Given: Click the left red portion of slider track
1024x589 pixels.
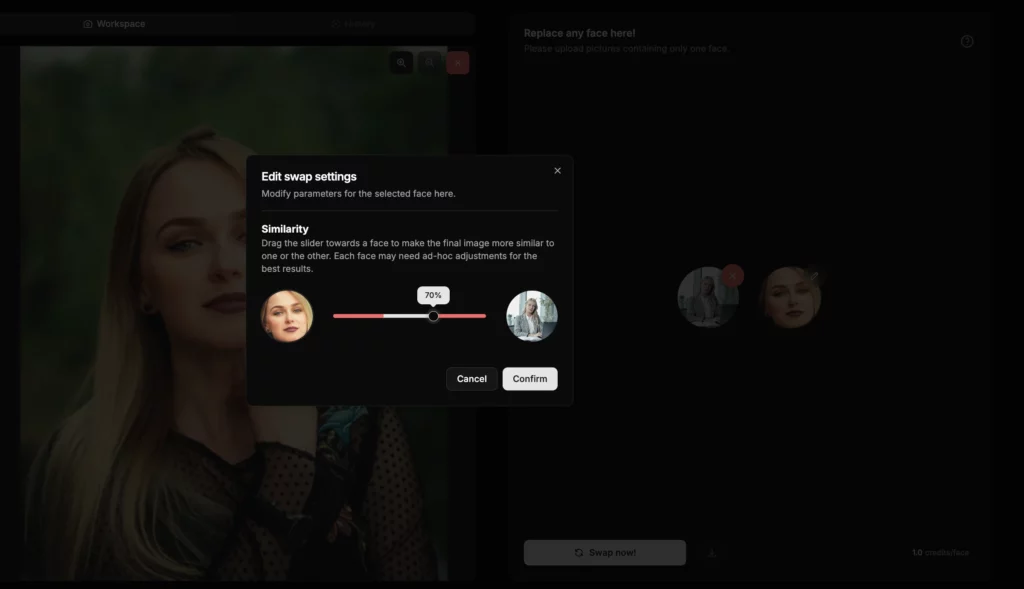Looking at the screenshot, I should tap(357, 316).
